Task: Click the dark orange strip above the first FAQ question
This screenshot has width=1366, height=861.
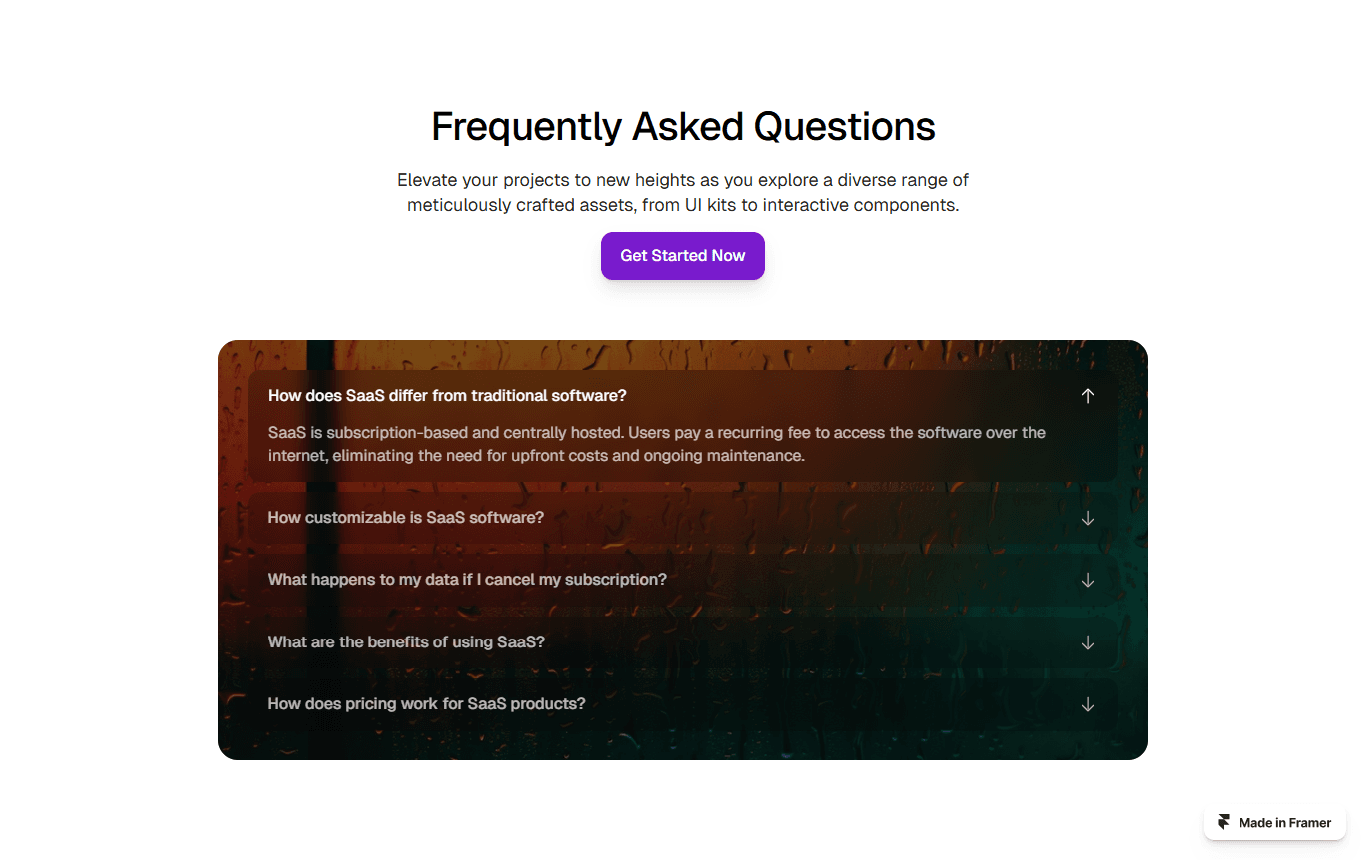Action: pos(682,355)
